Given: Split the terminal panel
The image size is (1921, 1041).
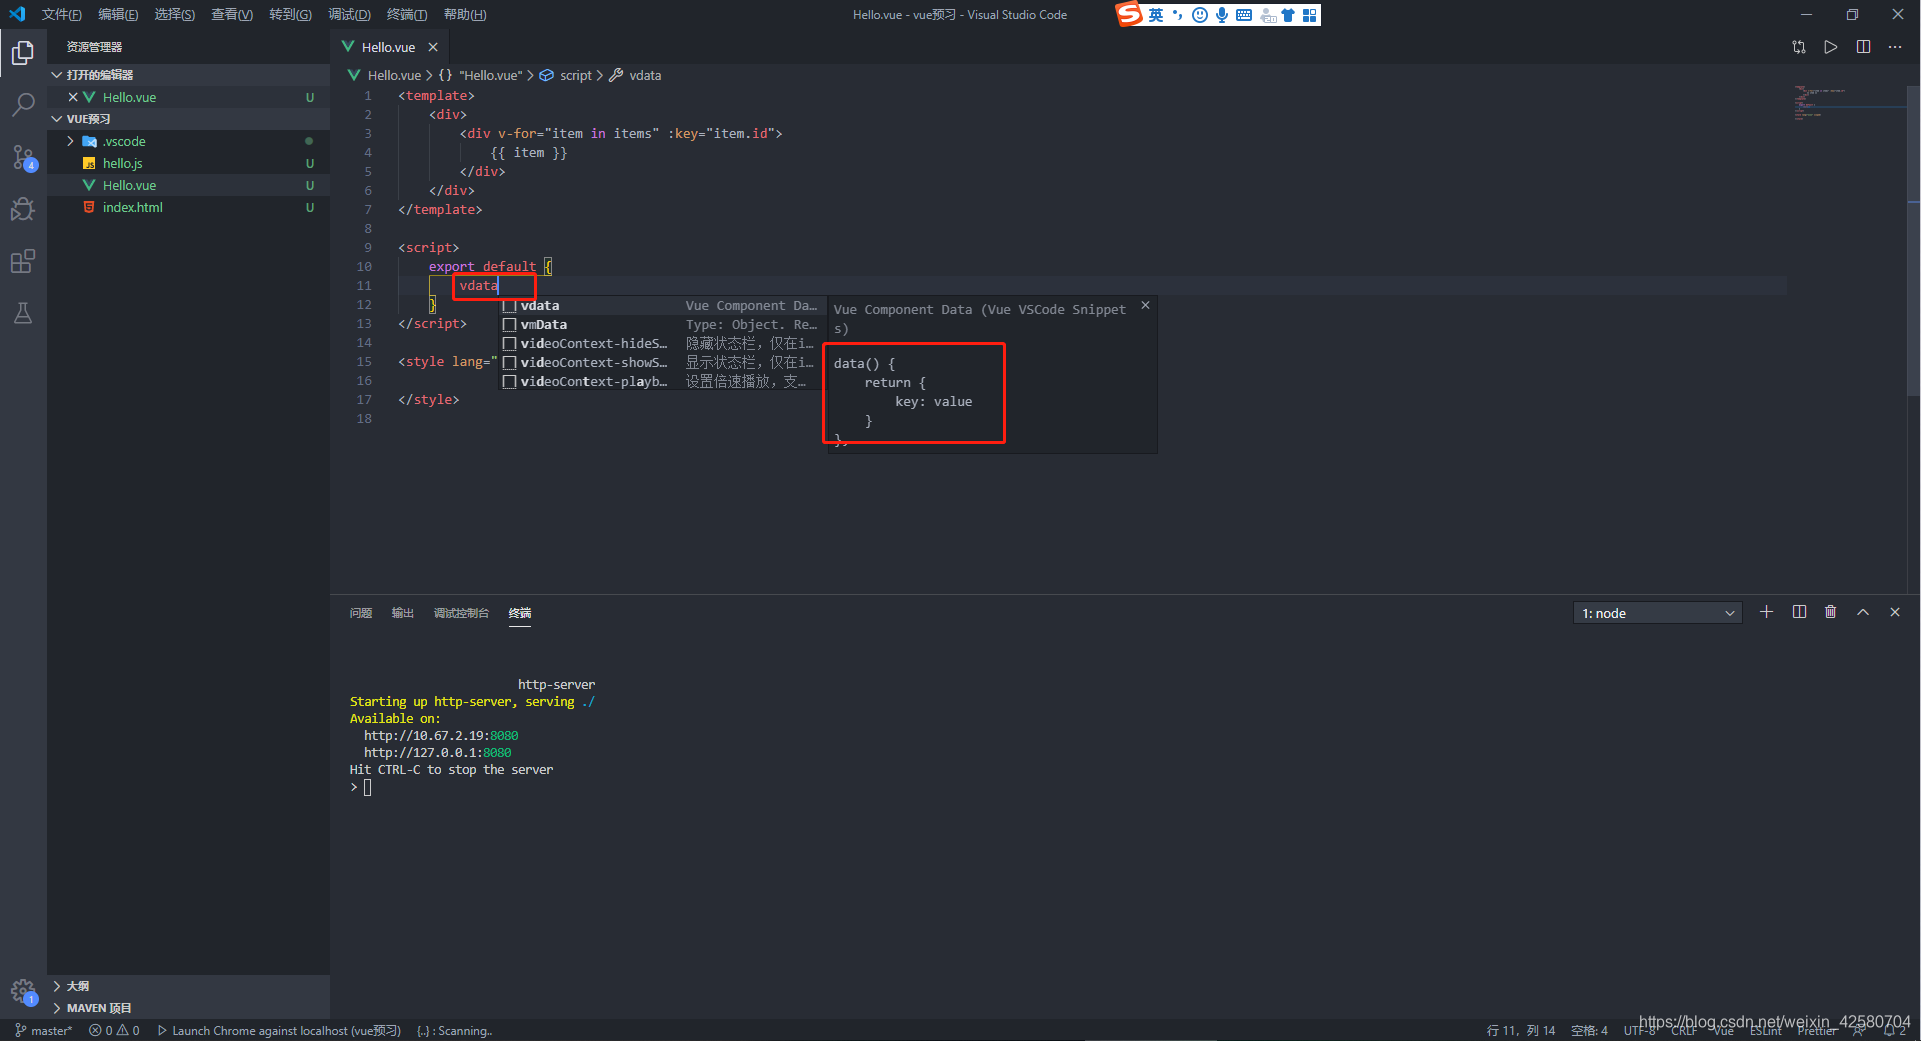Looking at the screenshot, I should pyautogui.click(x=1799, y=612).
